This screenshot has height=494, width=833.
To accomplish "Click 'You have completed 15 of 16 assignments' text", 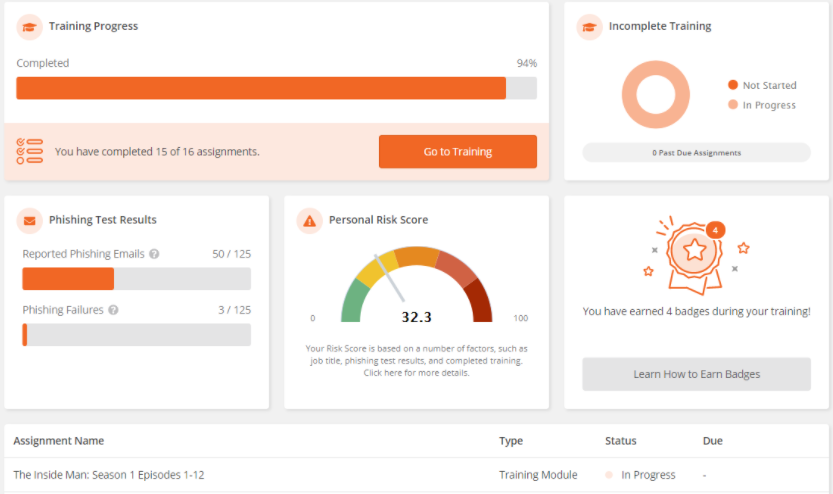I will coord(157,152).
